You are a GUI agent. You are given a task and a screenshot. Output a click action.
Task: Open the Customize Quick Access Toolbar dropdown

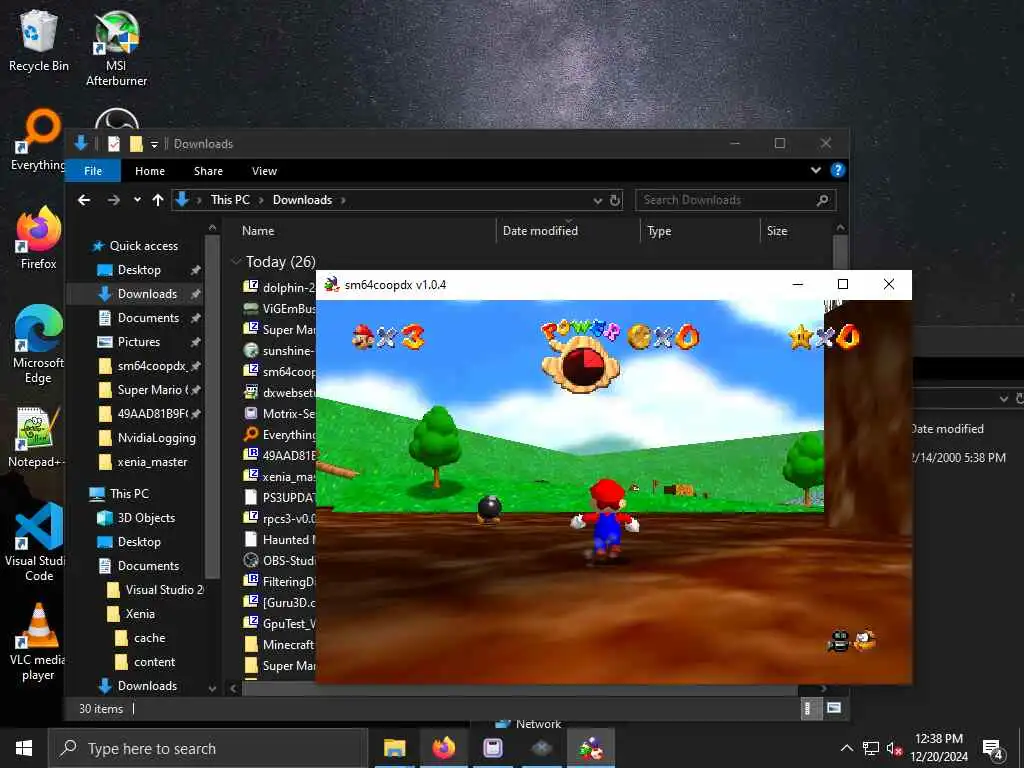[154, 144]
